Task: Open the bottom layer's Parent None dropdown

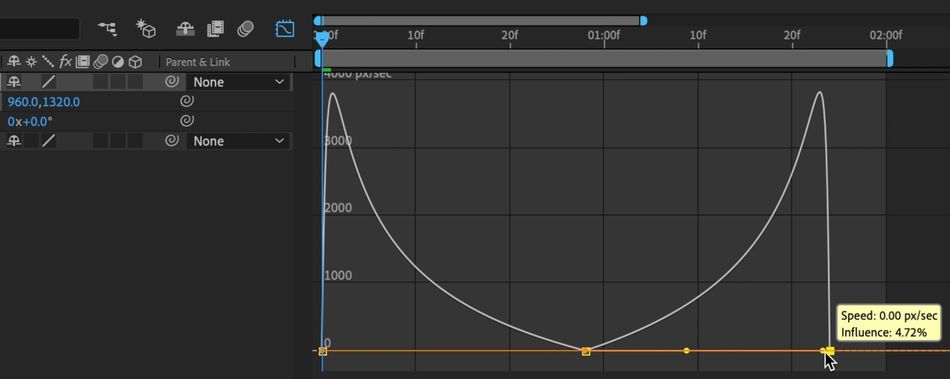Action: click(x=238, y=141)
